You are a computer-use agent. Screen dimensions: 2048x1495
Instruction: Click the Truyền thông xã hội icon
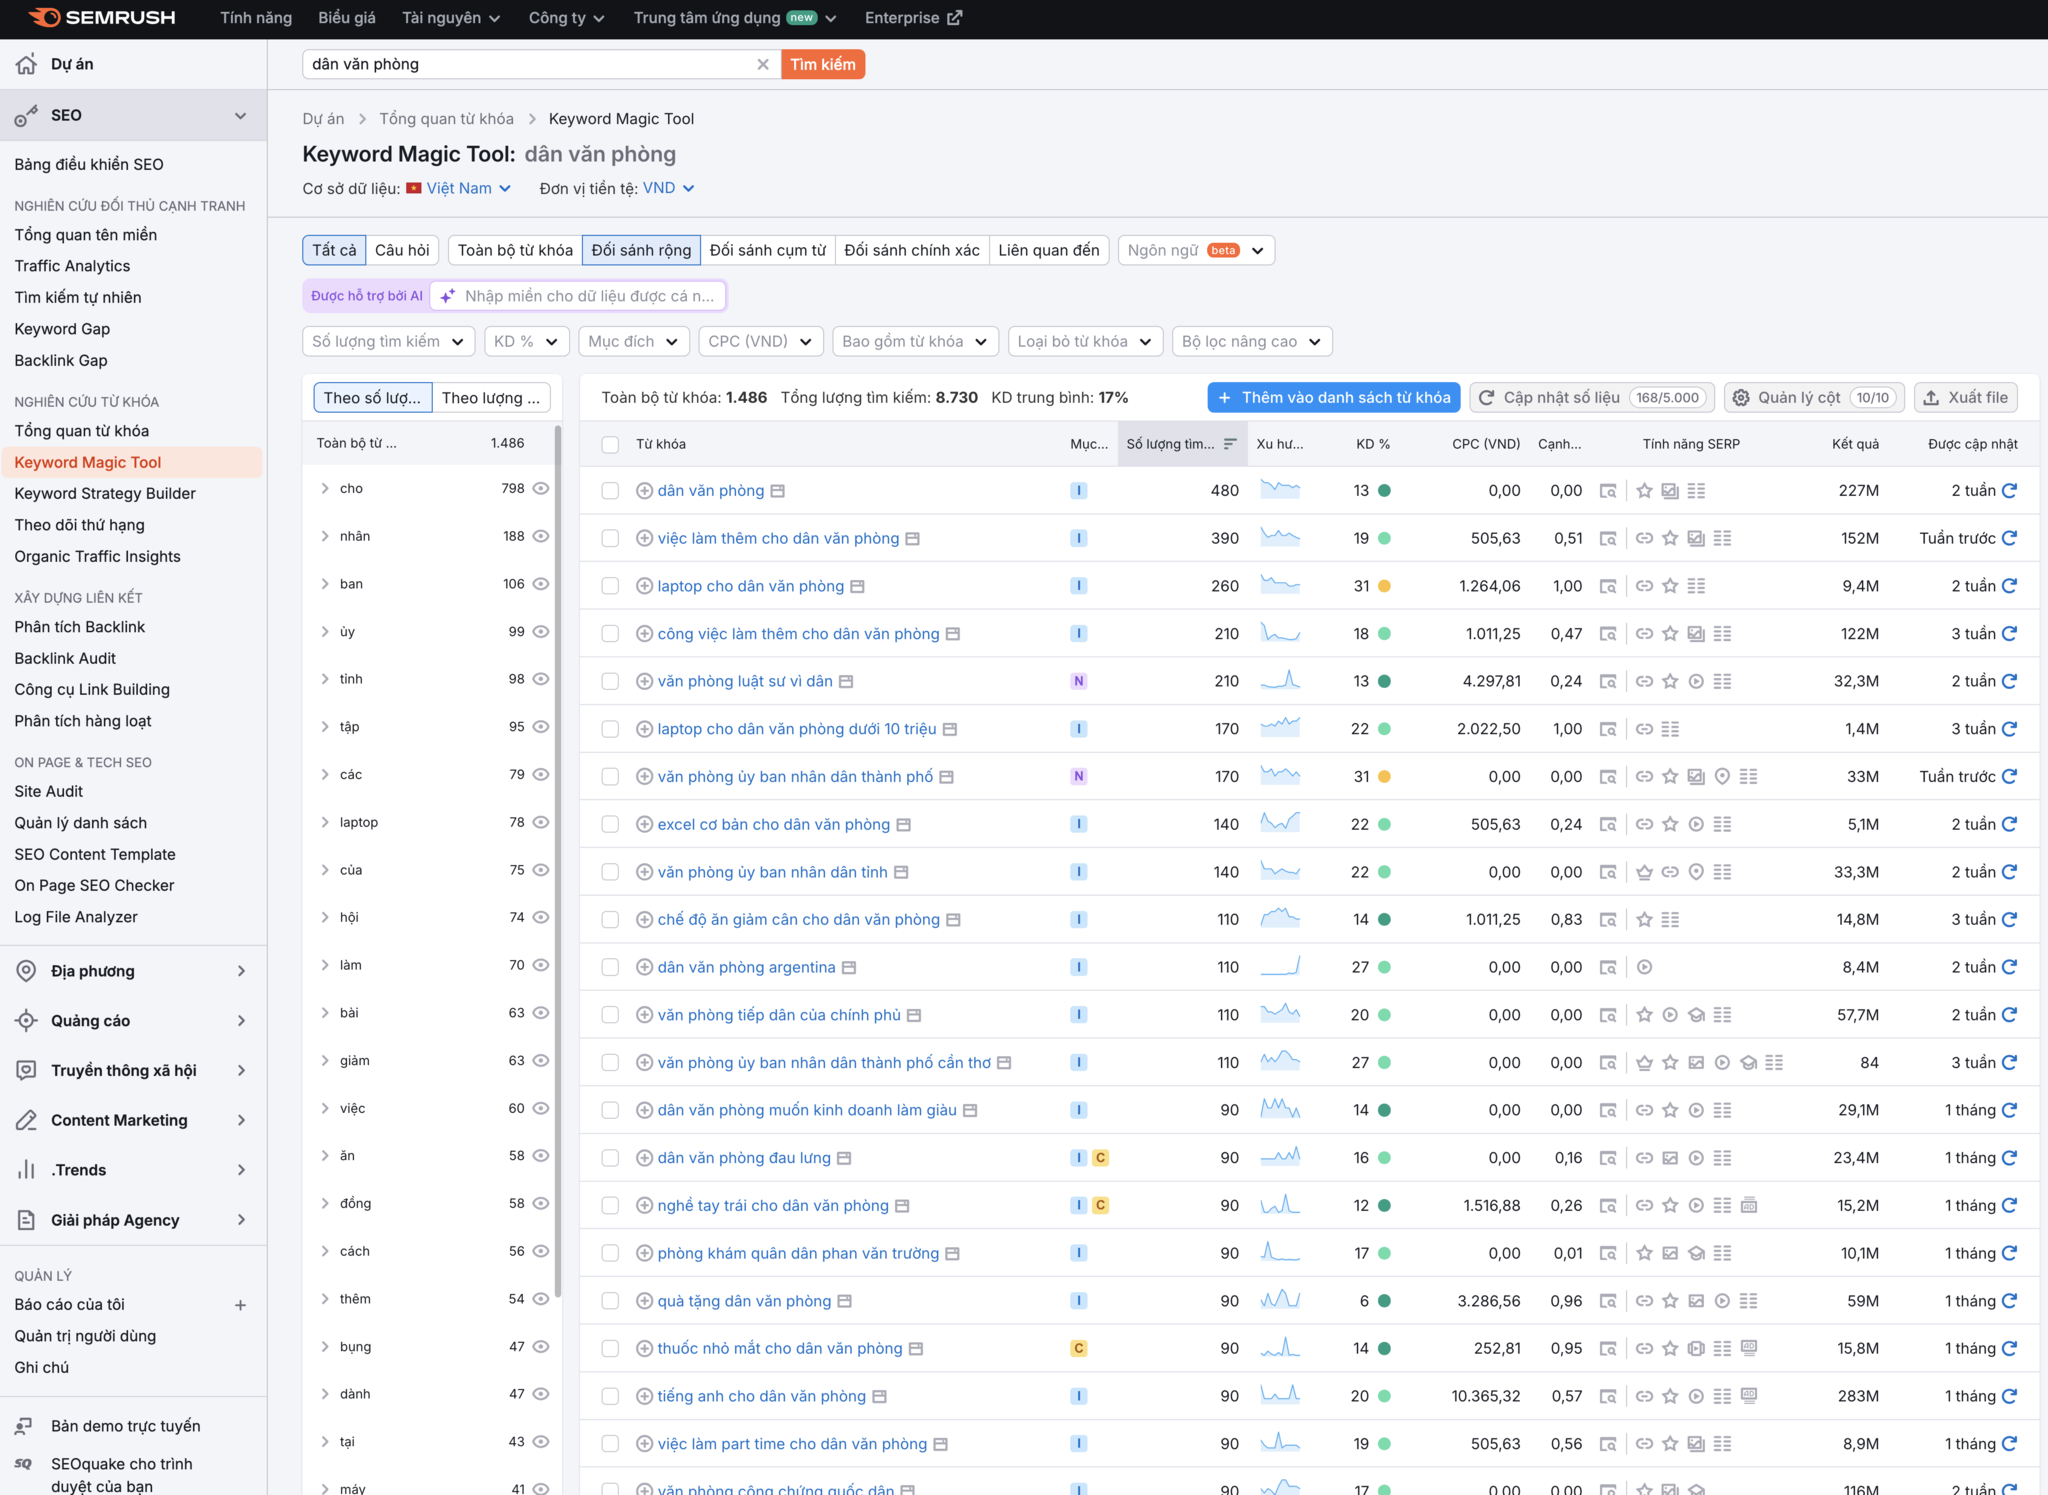pyautogui.click(x=27, y=1071)
